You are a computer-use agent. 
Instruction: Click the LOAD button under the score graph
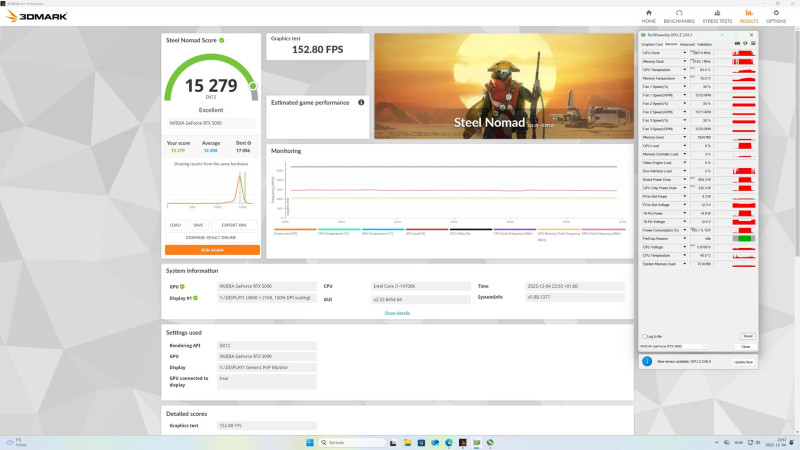point(176,225)
